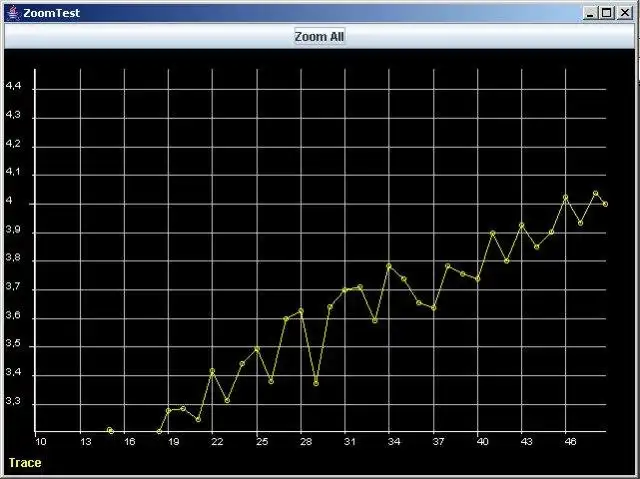Screen dimensions: 640x479
Task: Click the data point at x=34 peak
Action: click(x=389, y=266)
